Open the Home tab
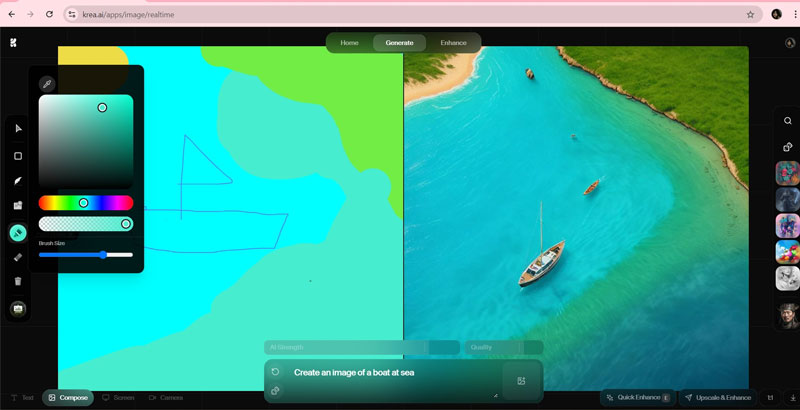 click(x=349, y=43)
